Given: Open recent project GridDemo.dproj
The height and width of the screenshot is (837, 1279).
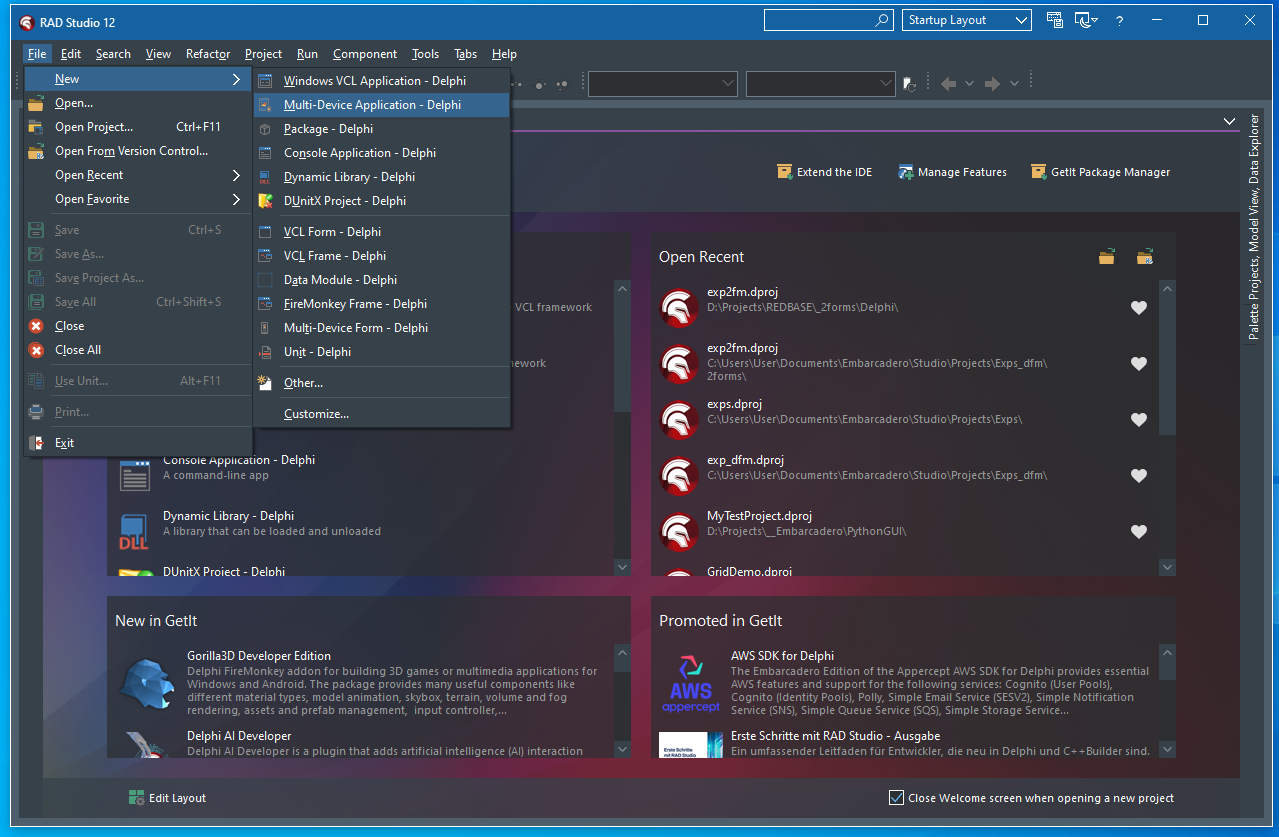Looking at the screenshot, I should click(x=749, y=572).
